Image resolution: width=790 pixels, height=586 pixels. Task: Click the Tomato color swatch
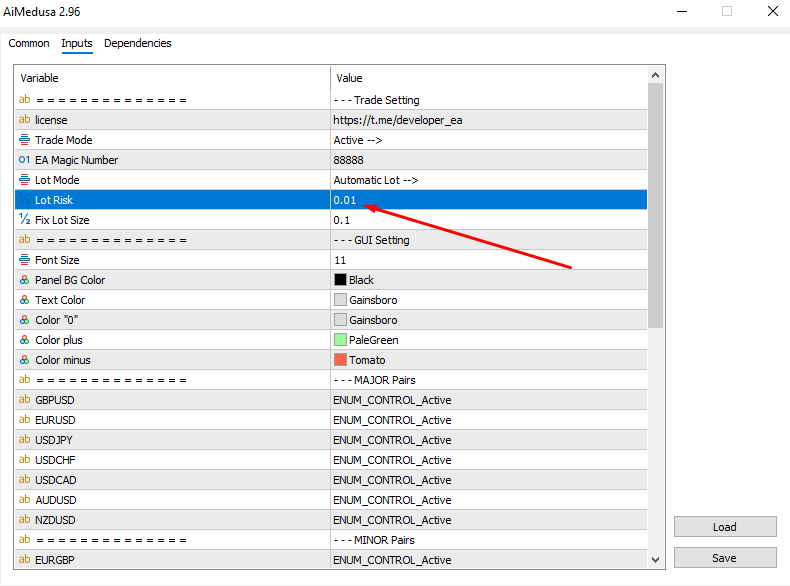(340, 360)
